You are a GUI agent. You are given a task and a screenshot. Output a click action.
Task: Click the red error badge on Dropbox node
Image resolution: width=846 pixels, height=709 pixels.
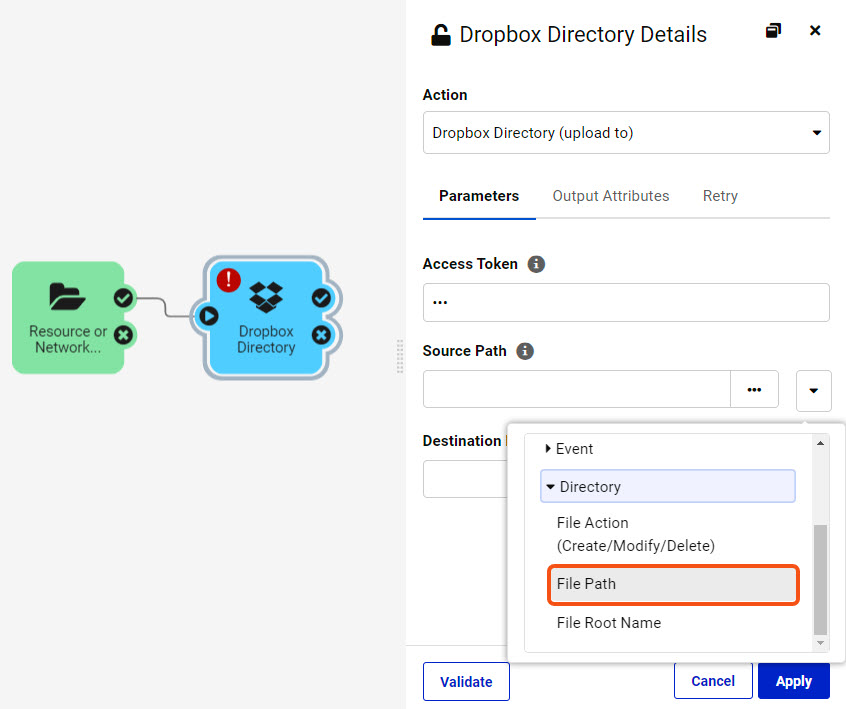pyautogui.click(x=228, y=281)
